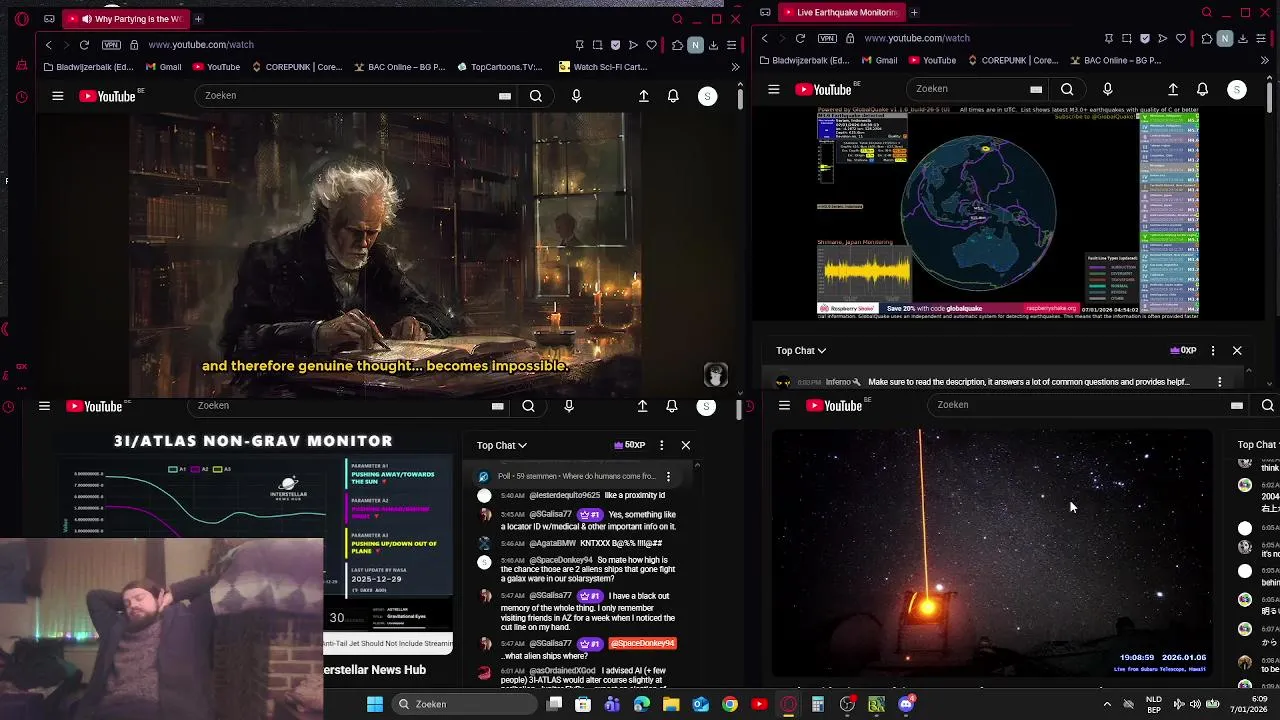Open YouTube guide menu in top-left window
The image size is (1280, 720).
click(58, 96)
